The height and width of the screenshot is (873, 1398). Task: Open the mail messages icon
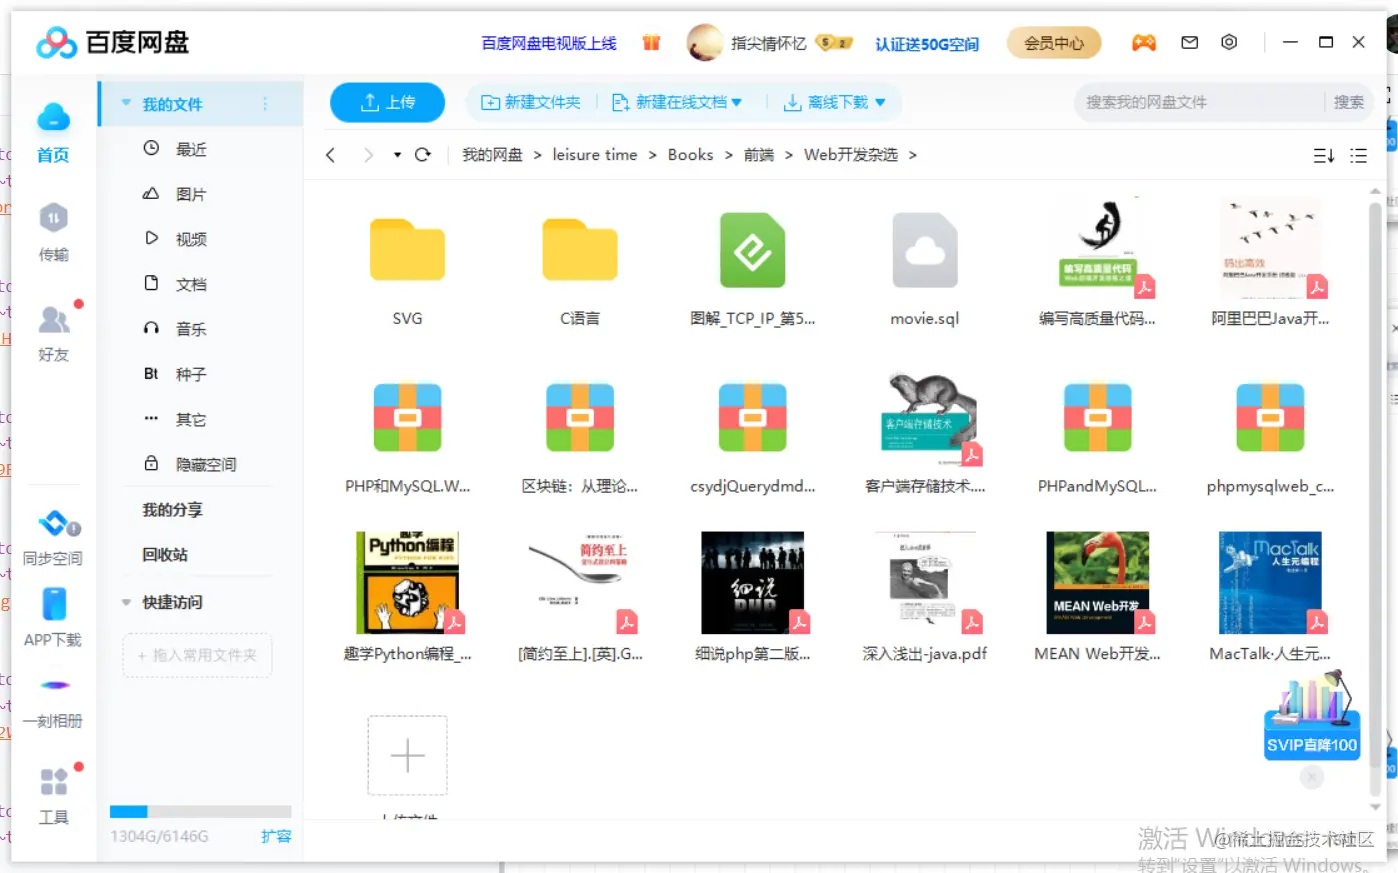[1189, 42]
